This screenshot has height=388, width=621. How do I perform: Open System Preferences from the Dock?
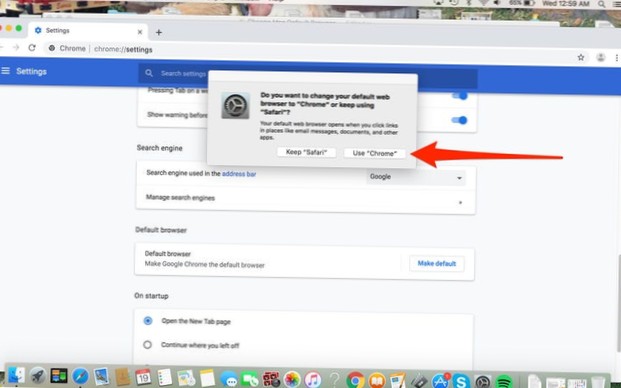pos(483,382)
